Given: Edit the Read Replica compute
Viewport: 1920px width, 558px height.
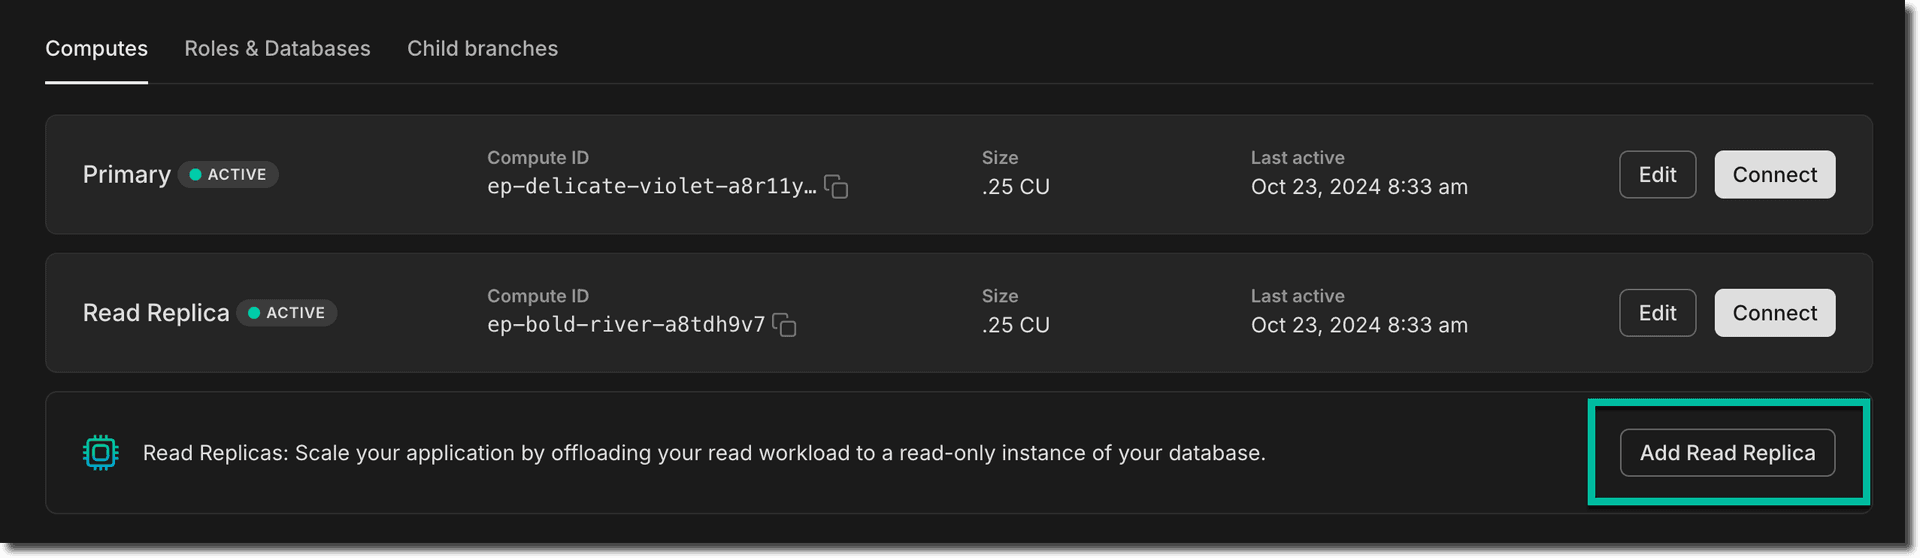Looking at the screenshot, I should pyautogui.click(x=1657, y=313).
